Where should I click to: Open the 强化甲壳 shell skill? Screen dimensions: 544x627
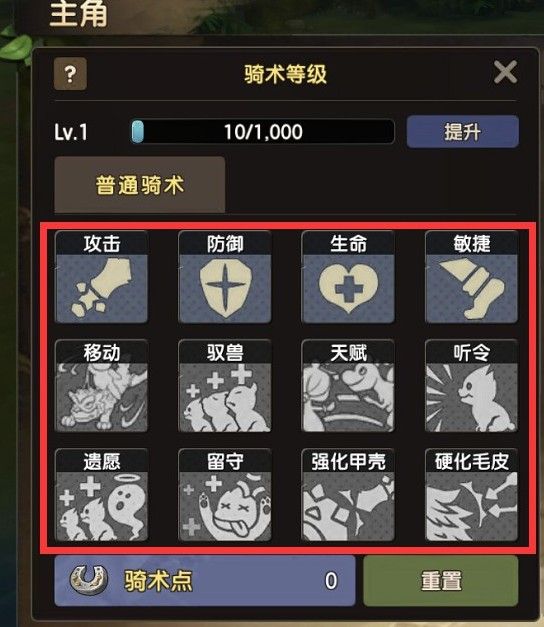348,495
